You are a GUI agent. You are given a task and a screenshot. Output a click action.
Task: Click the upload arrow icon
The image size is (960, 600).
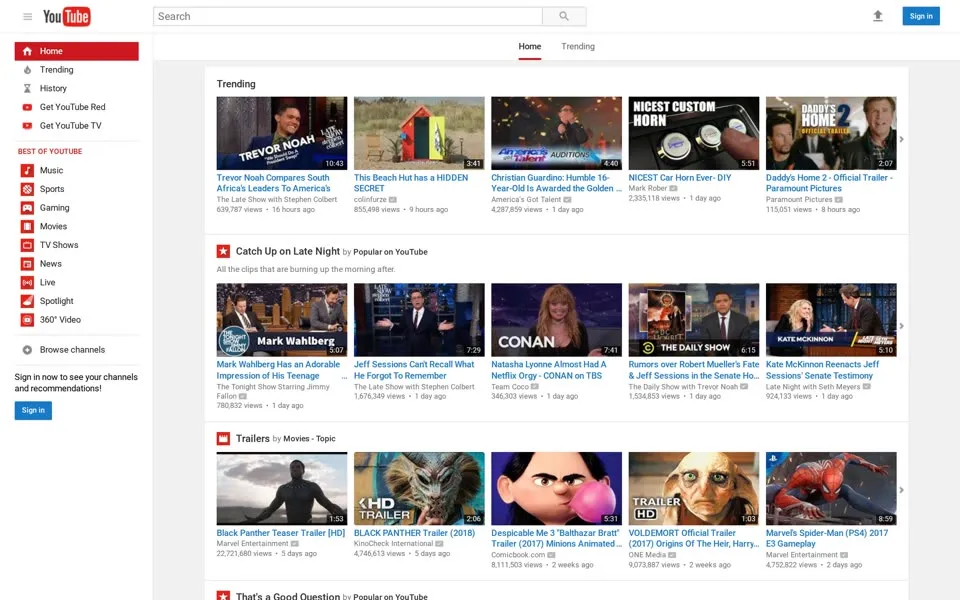tap(877, 16)
